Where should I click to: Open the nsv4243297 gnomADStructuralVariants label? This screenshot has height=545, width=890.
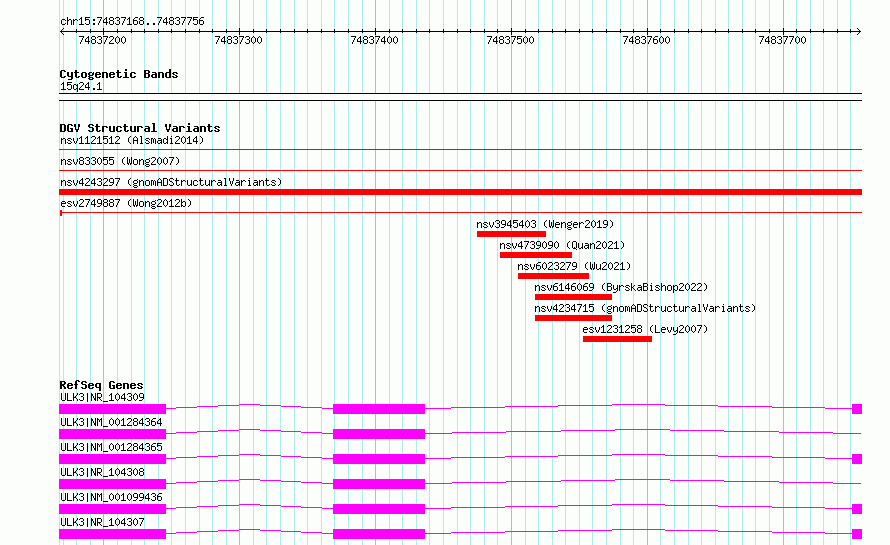tap(171, 182)
